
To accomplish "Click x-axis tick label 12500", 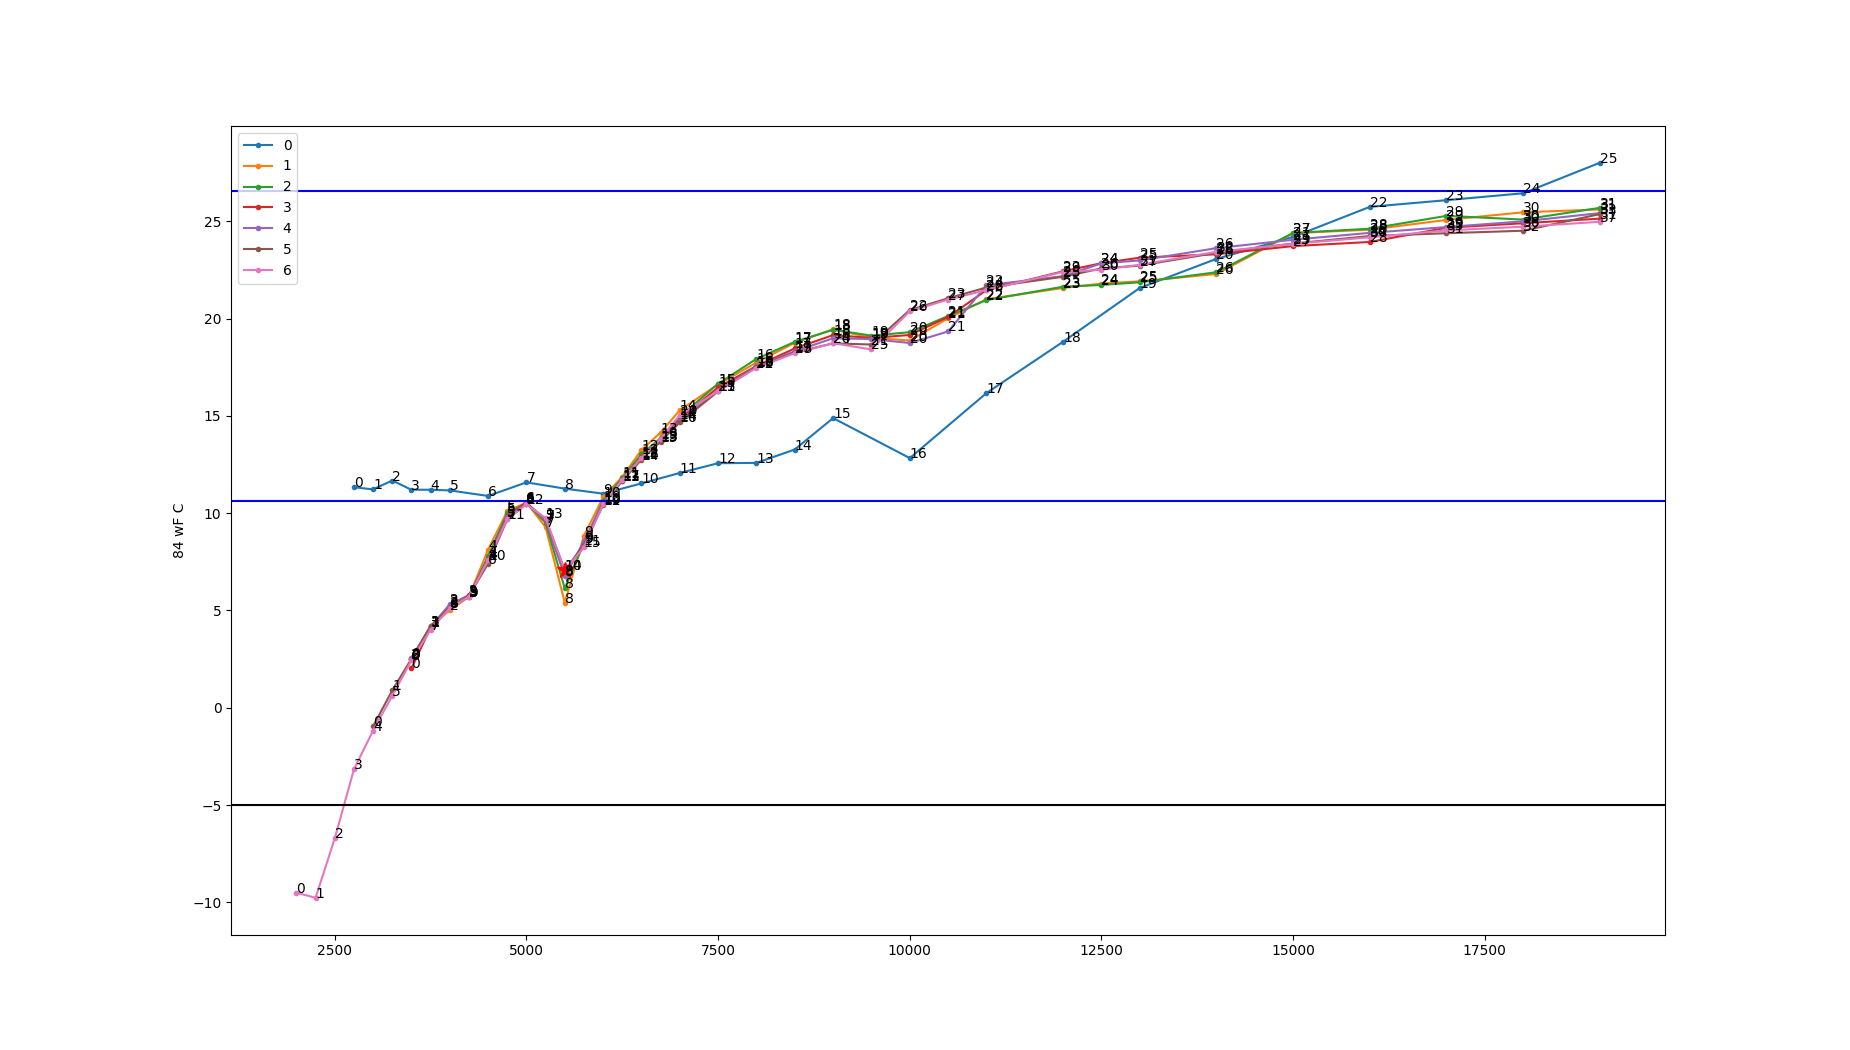I will (x=1101, y=950).
